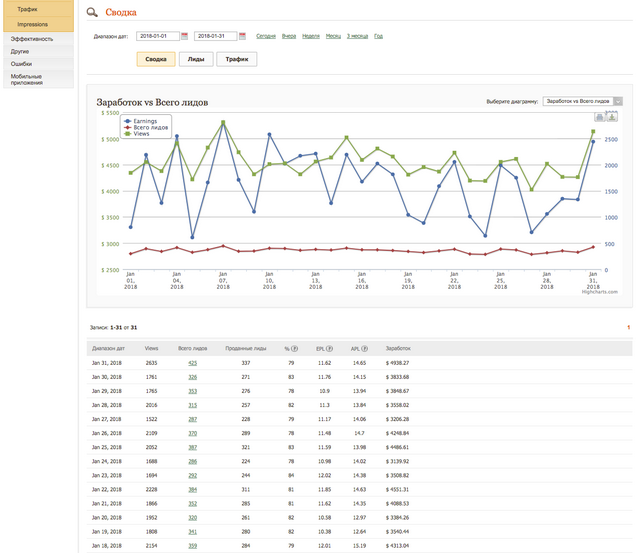Click the help icon next to APL column
640x553 pixels.
tap(366, 348)
